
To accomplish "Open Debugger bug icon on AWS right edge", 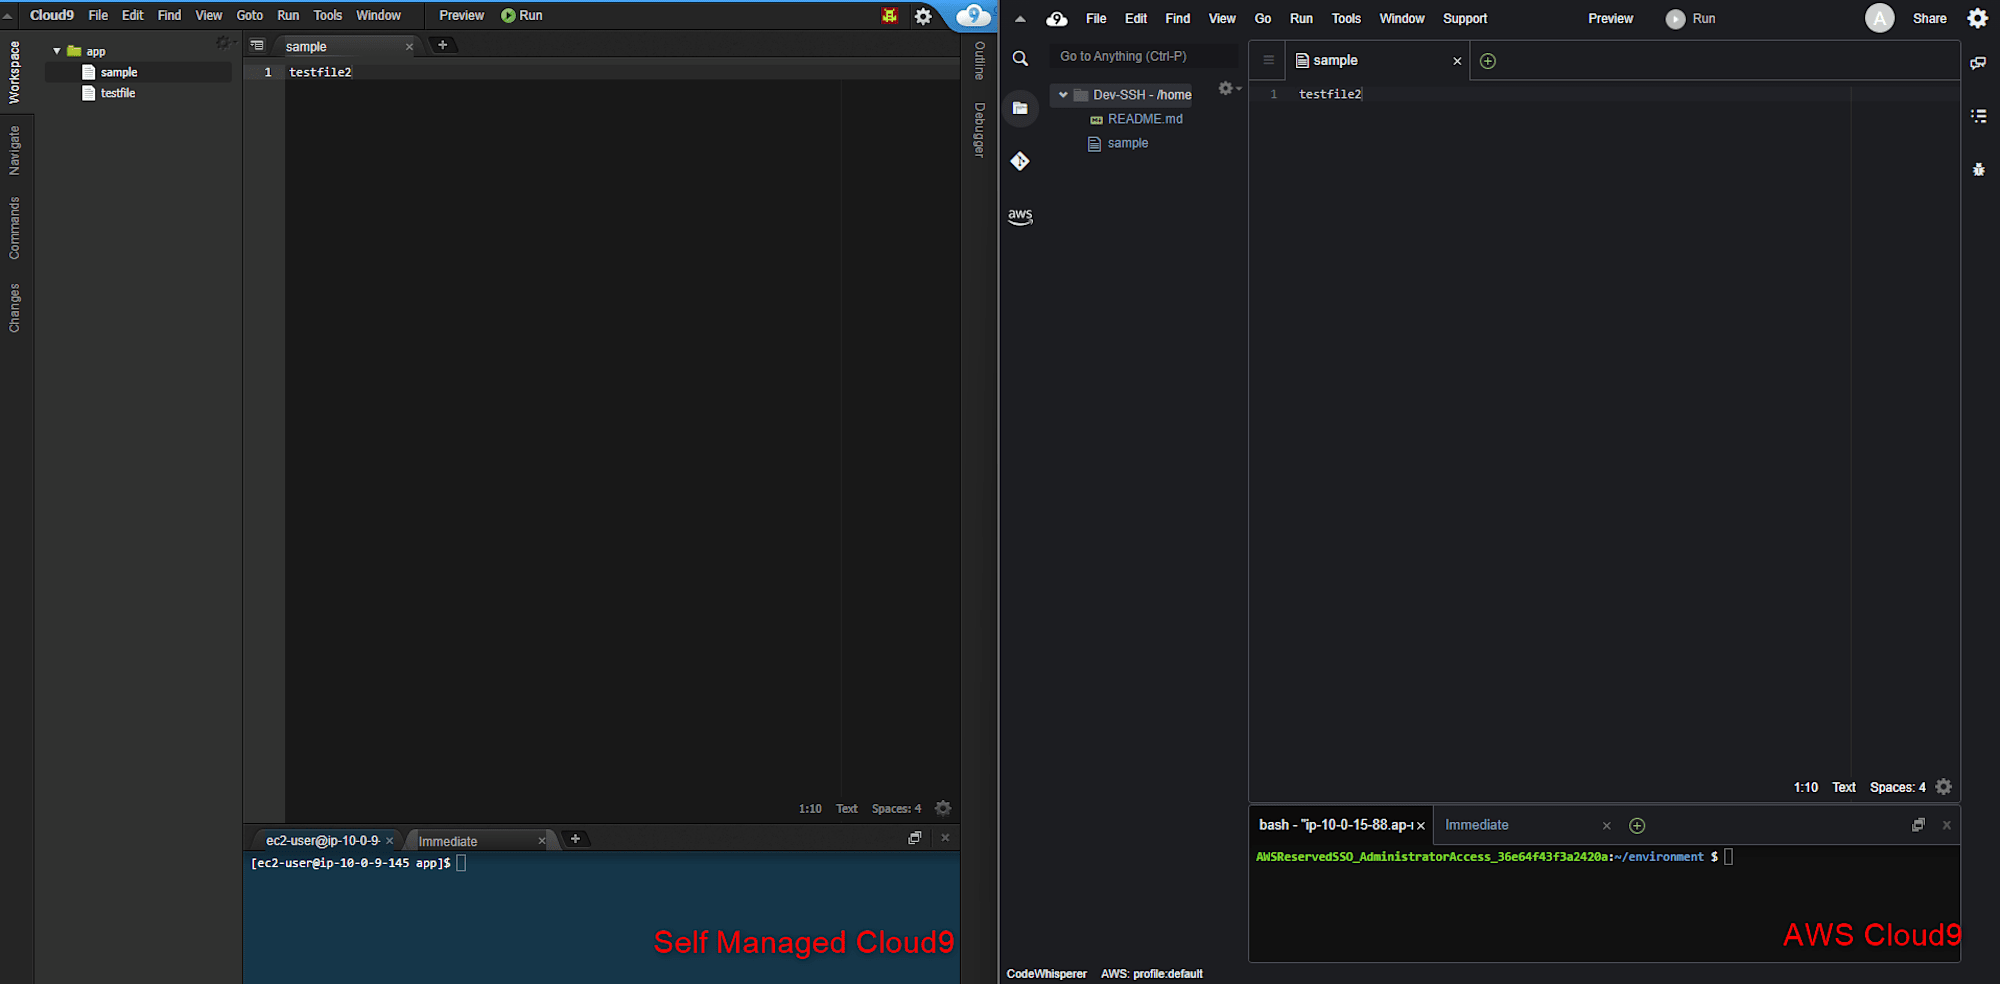I will pos(1978,169).
